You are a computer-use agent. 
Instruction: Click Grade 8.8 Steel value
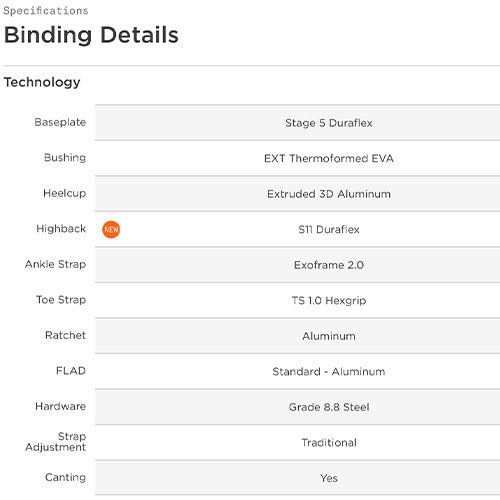329,407
